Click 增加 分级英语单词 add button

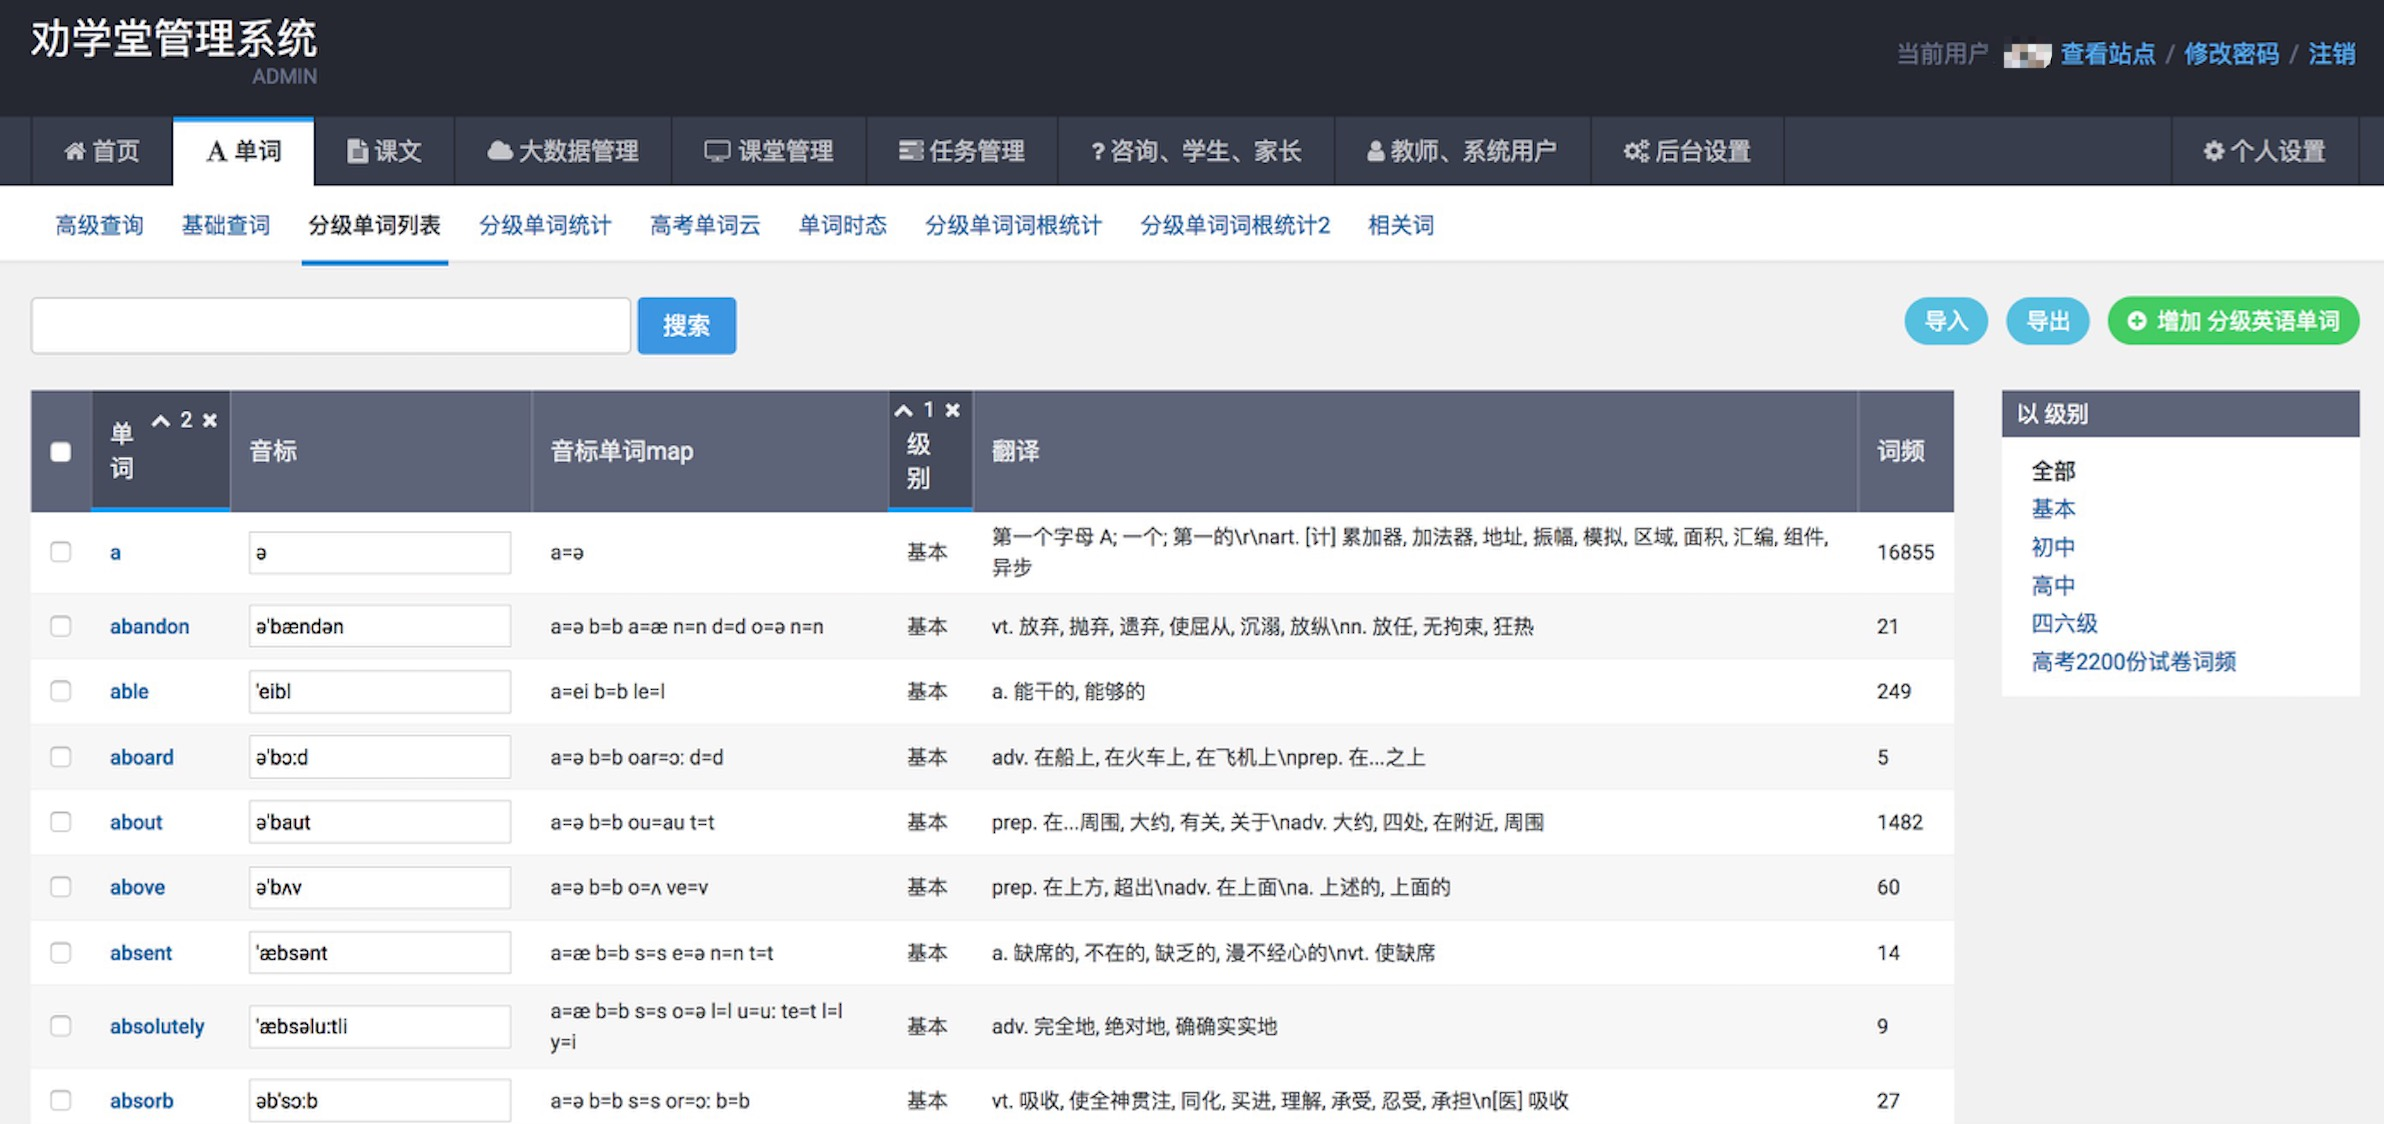click(2234, 321)
